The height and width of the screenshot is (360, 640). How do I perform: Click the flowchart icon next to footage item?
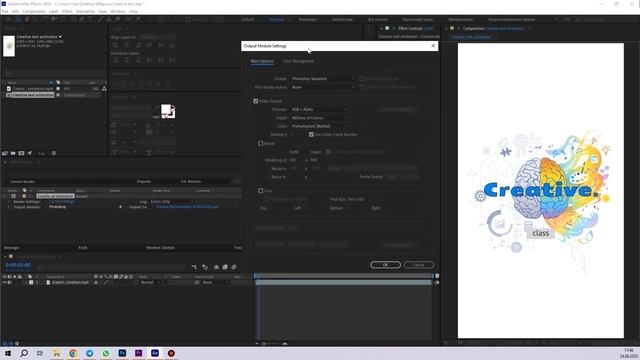coord(104,89)
